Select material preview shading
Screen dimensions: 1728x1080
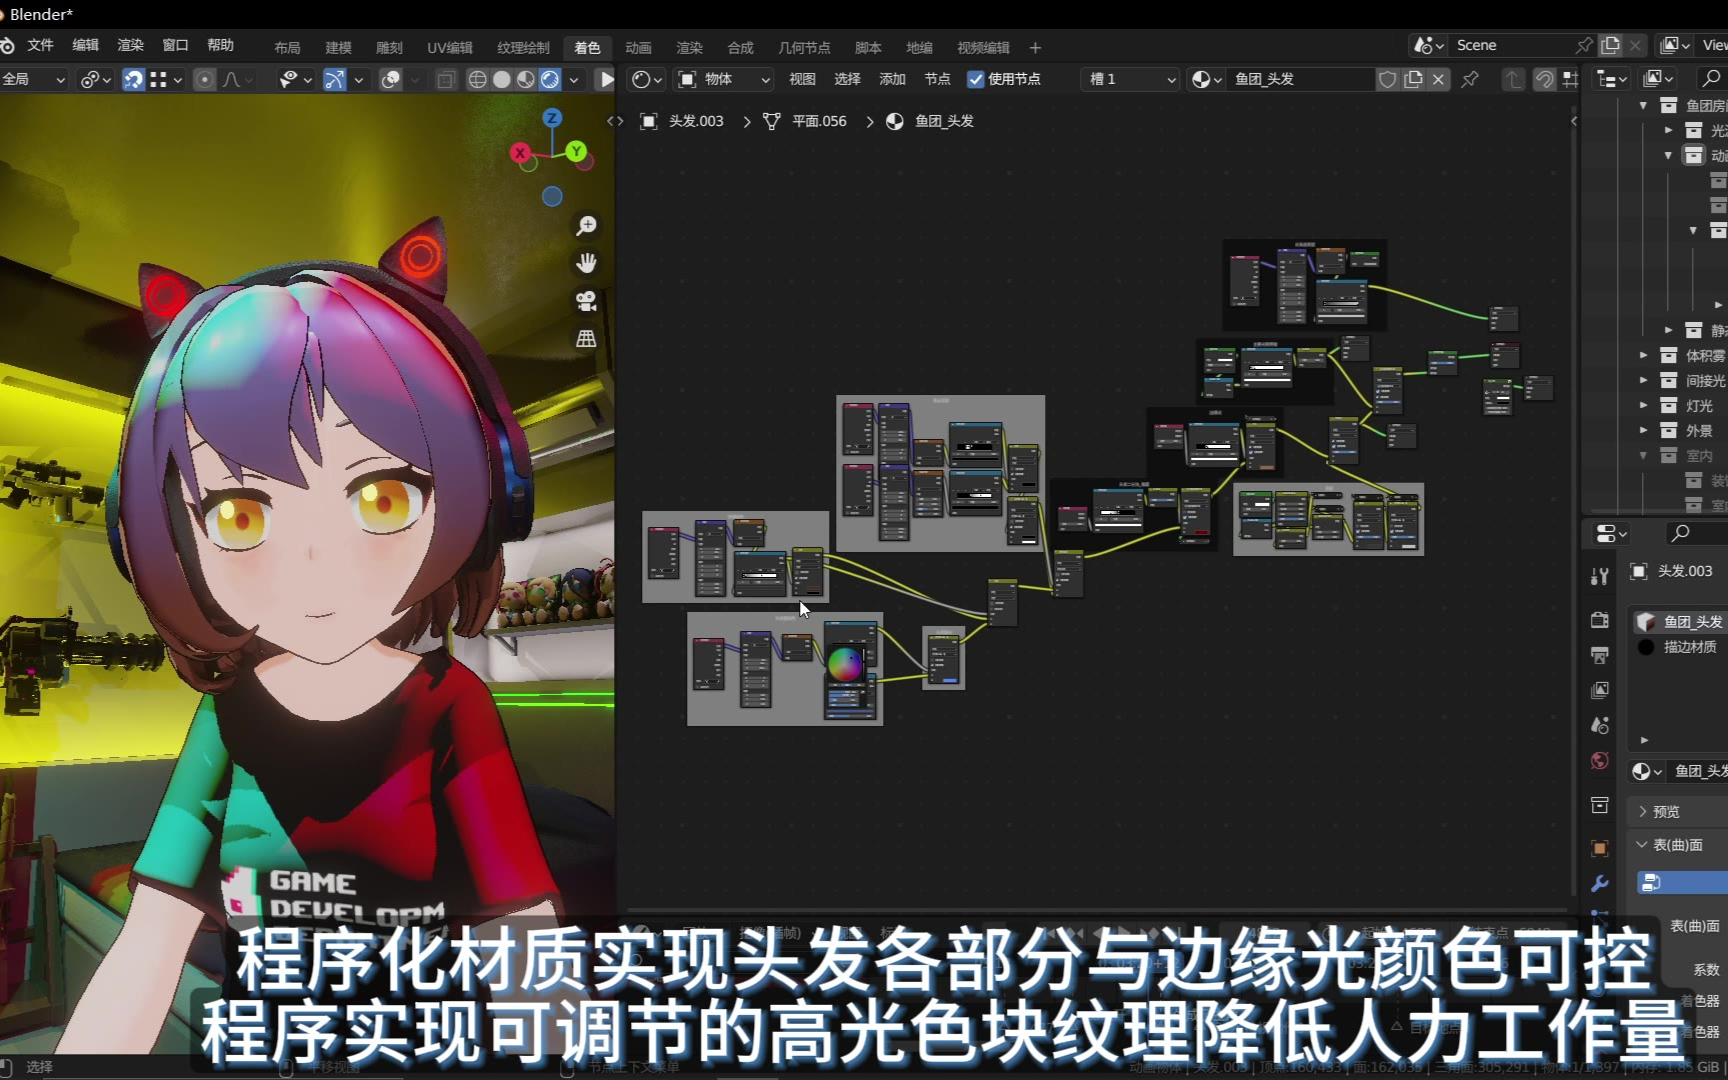tap(526, 79)
